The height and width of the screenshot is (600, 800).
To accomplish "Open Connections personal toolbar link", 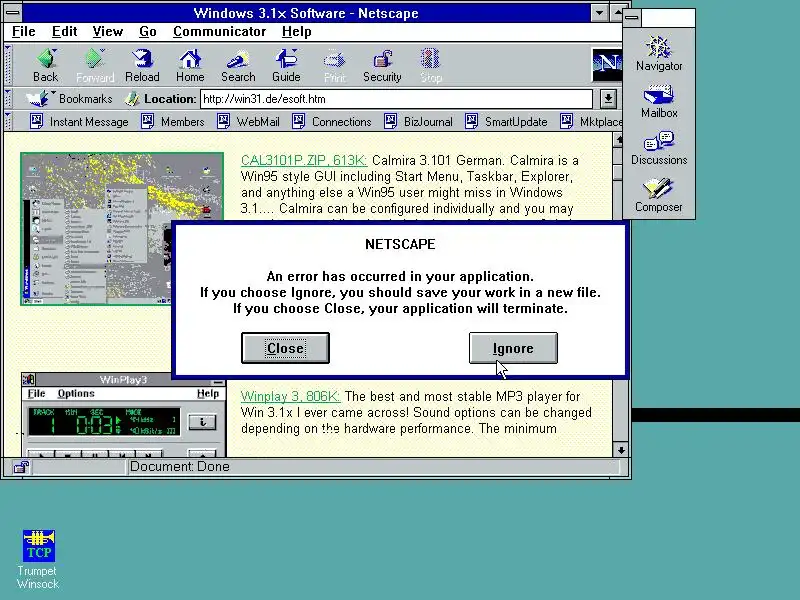I will click(x=332, y=121).
